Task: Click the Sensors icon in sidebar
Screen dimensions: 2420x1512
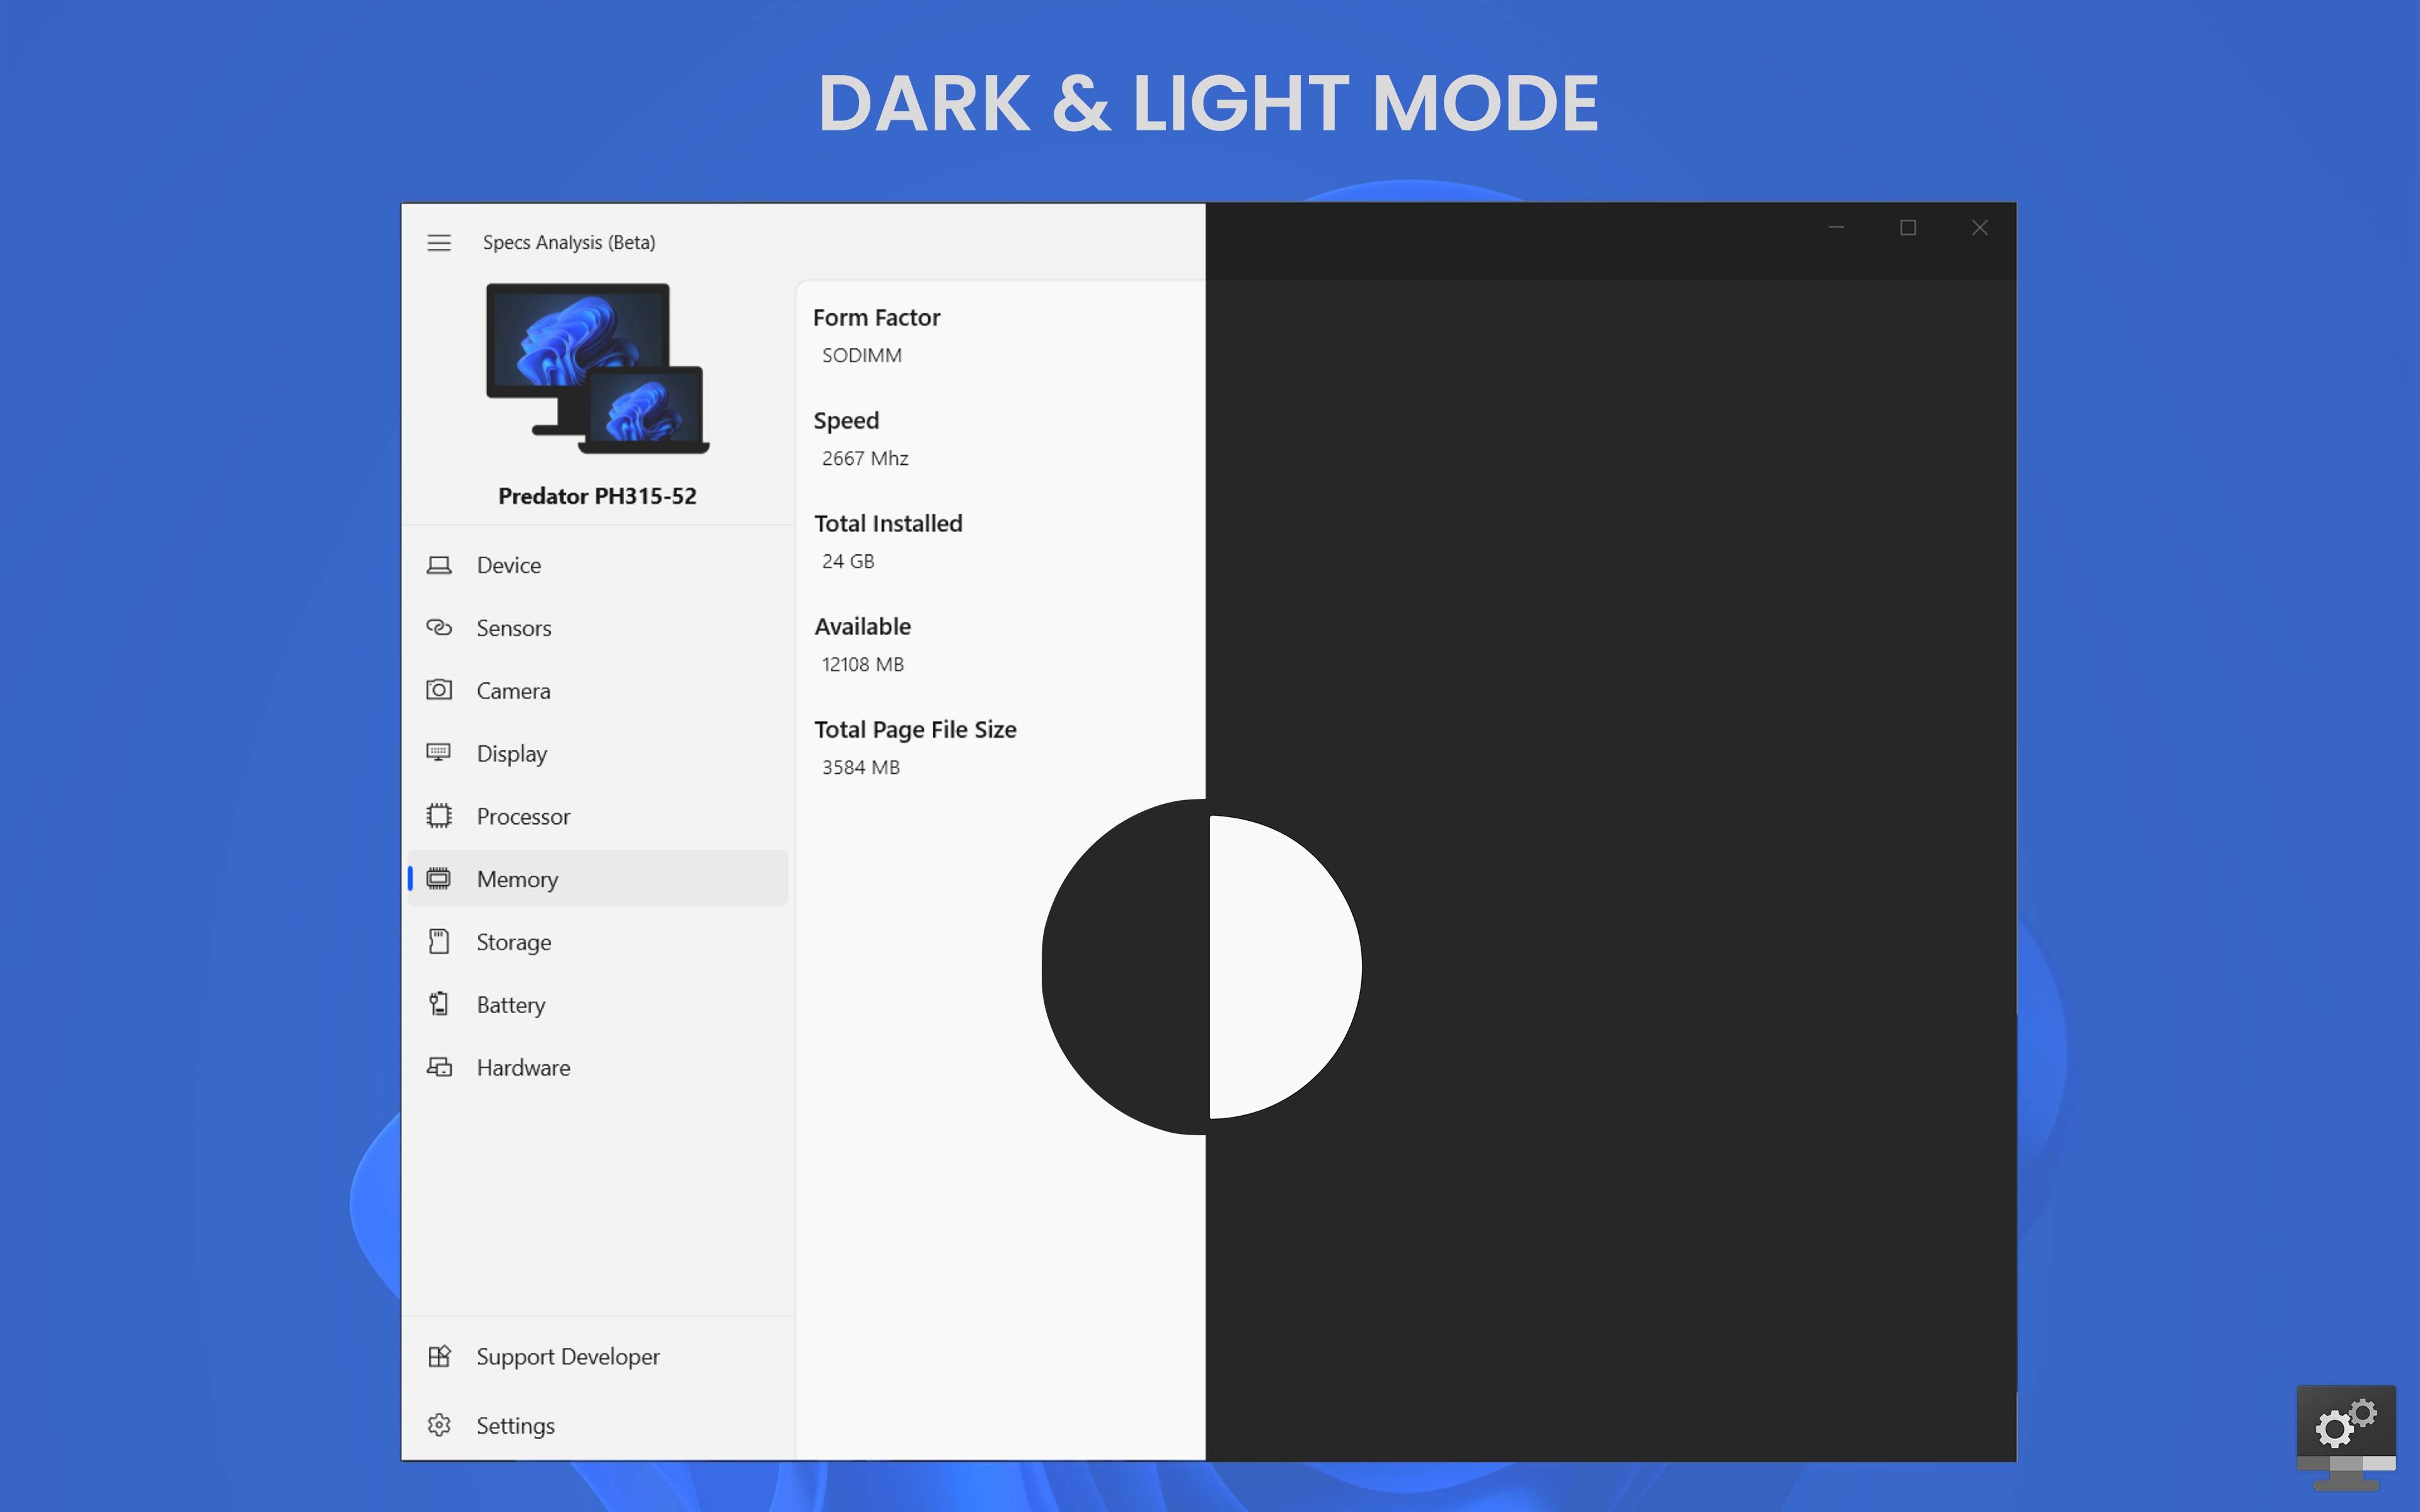Action: click(439, 628)
